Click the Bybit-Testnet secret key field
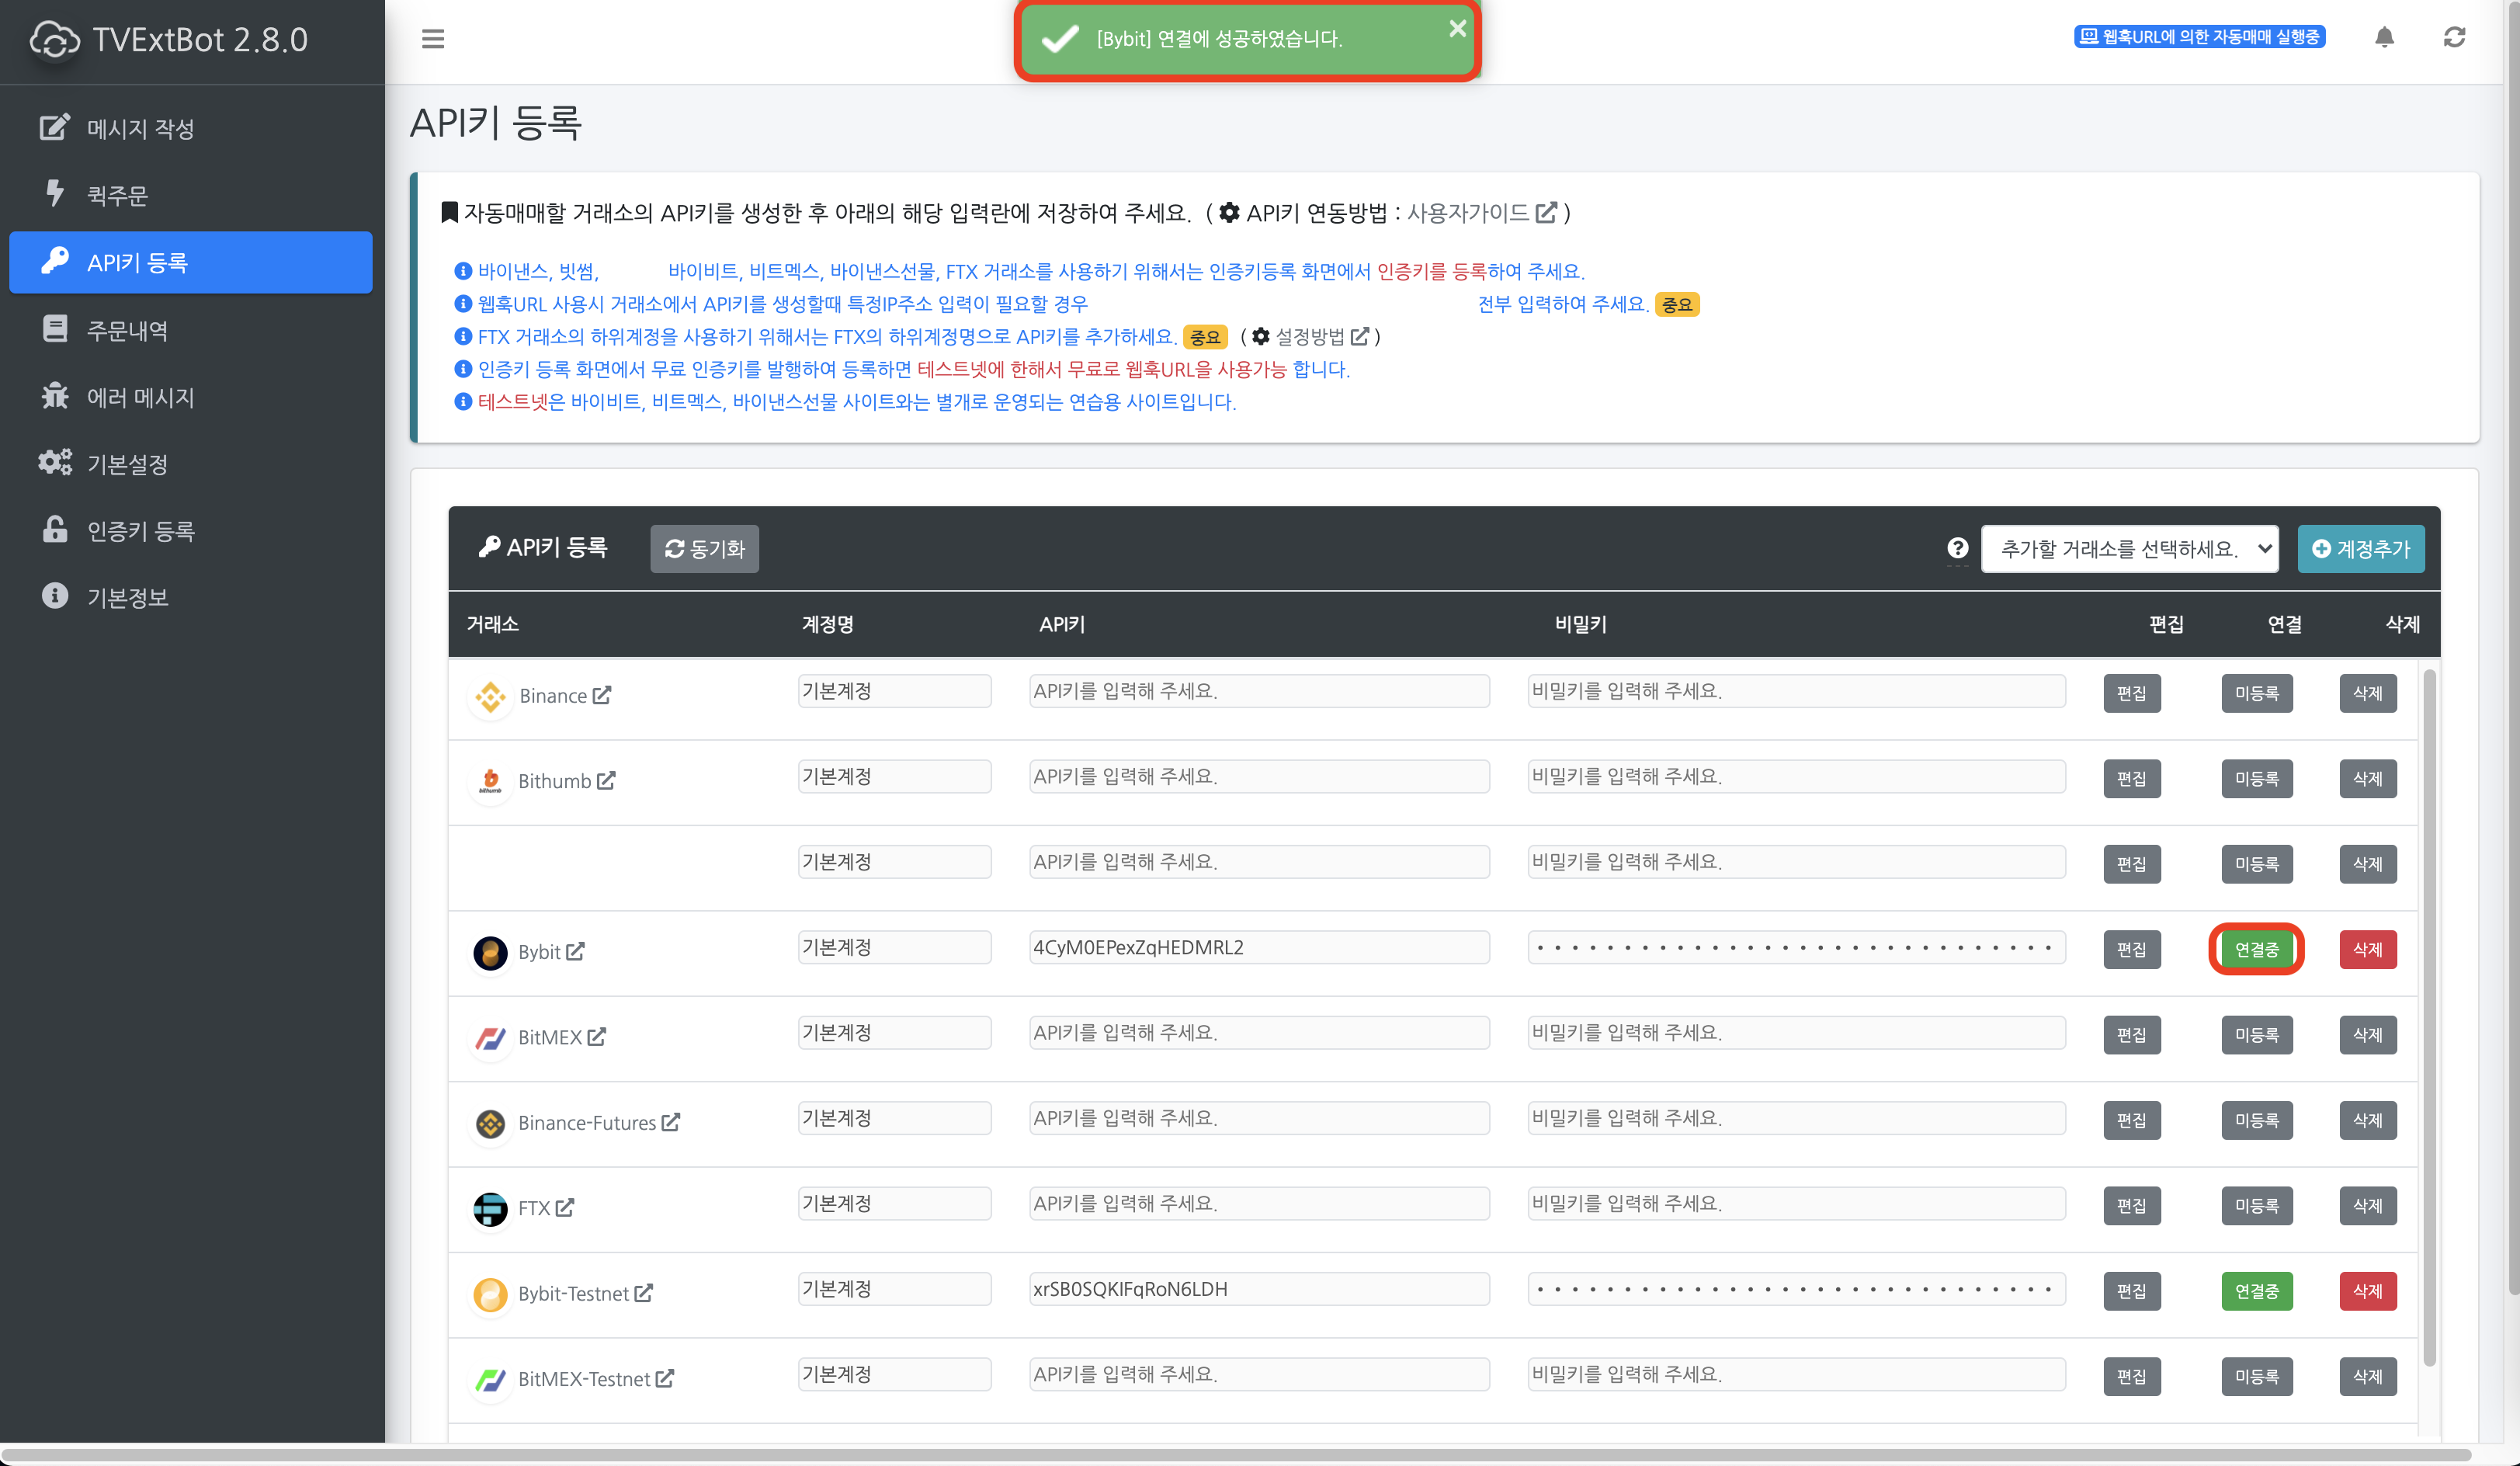The height and width of the screenshot is (1466, 2520). (x=1796, y=1289)
